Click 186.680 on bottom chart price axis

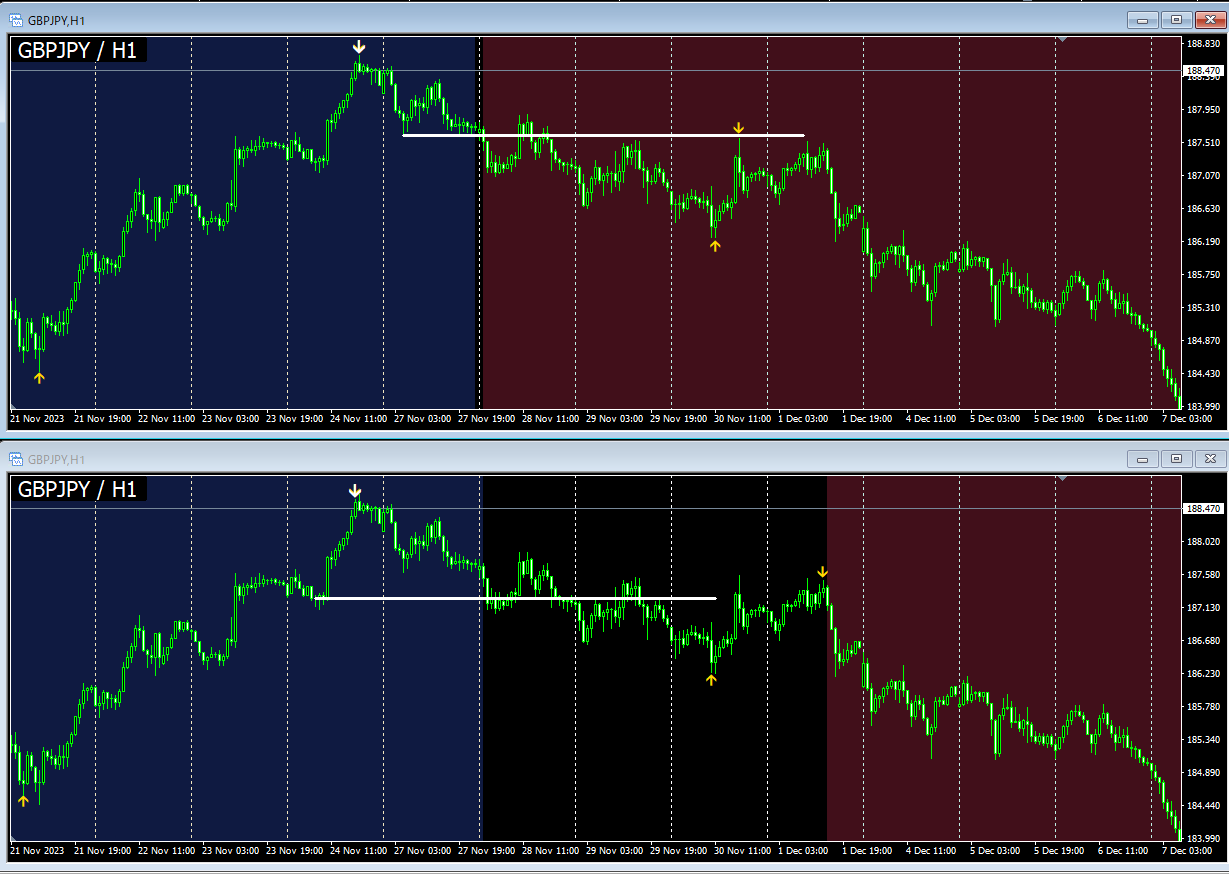click(1203, 640)
